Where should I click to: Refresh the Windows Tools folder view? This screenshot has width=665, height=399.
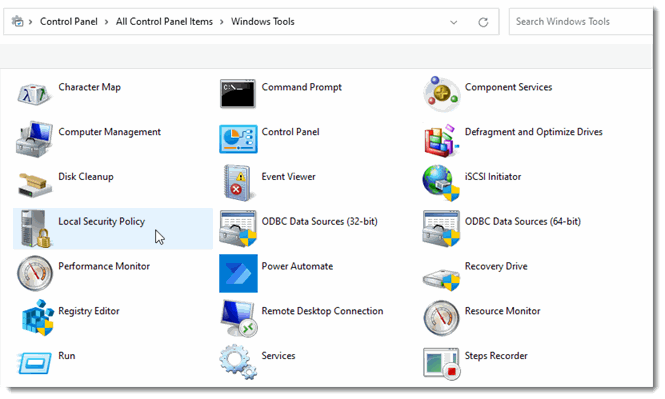point(483,22)
